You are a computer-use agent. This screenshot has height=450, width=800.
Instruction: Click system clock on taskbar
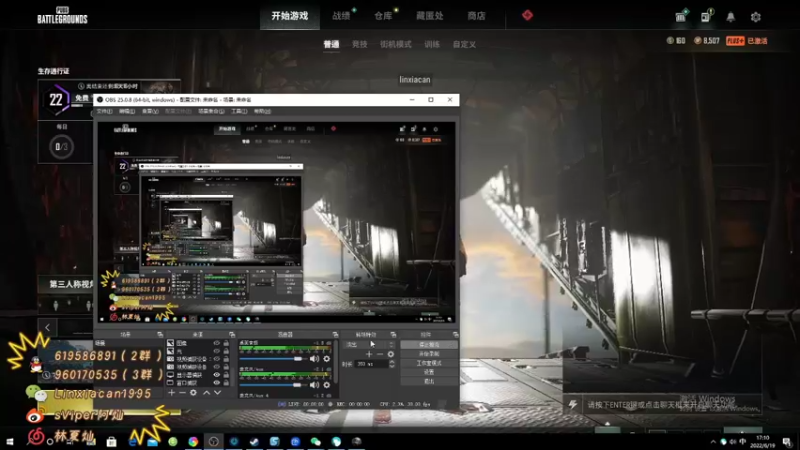763,442
